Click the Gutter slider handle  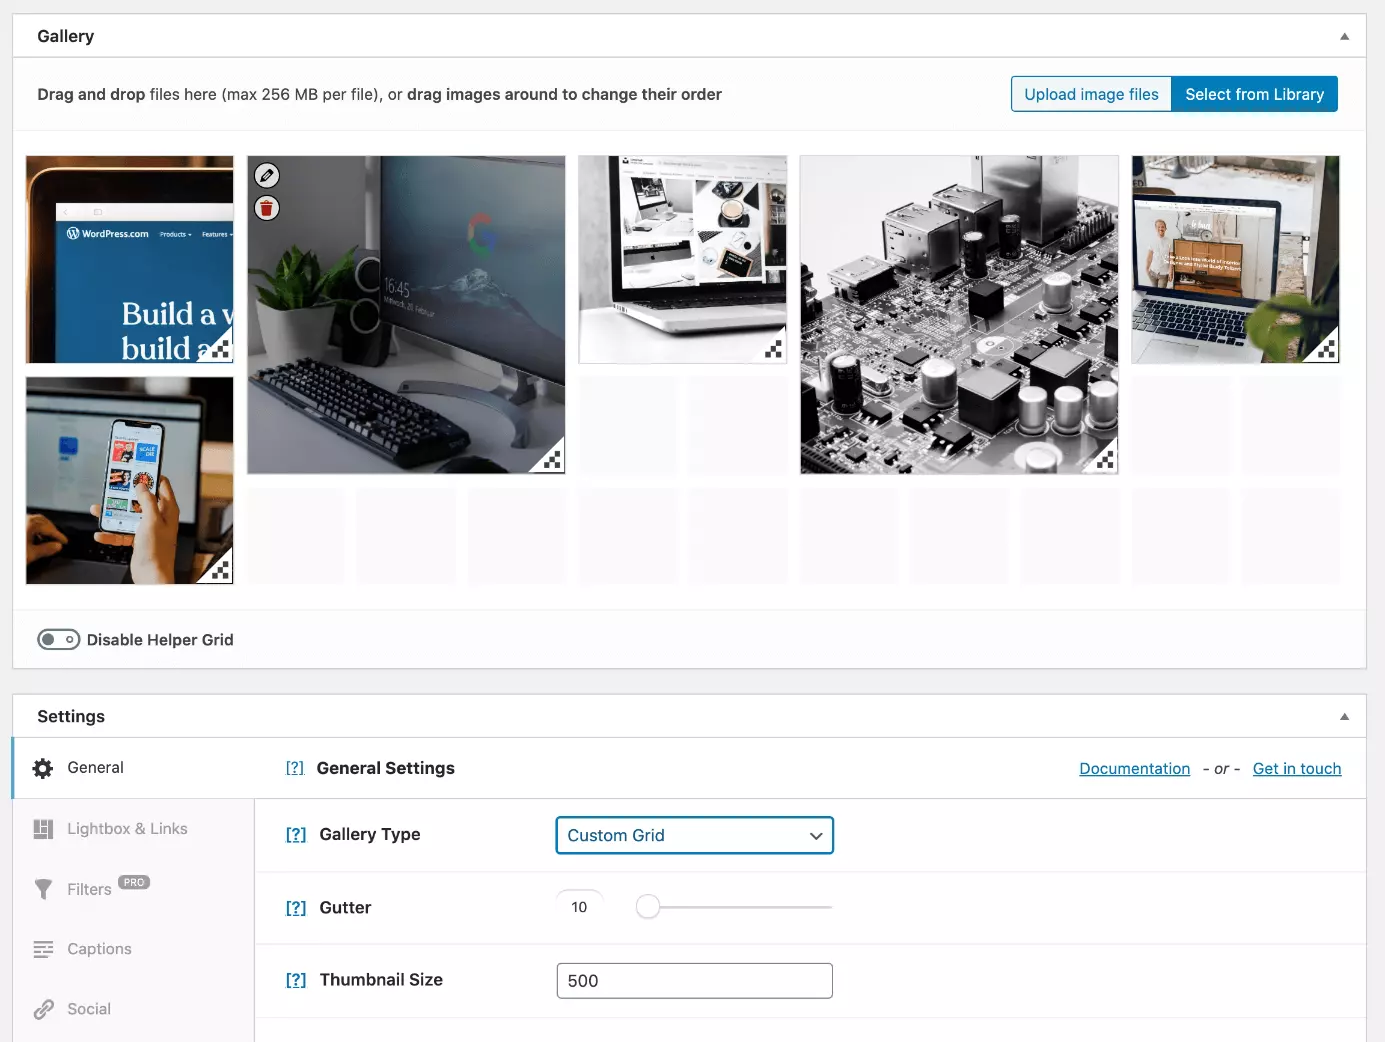click(x=648, y=907)
